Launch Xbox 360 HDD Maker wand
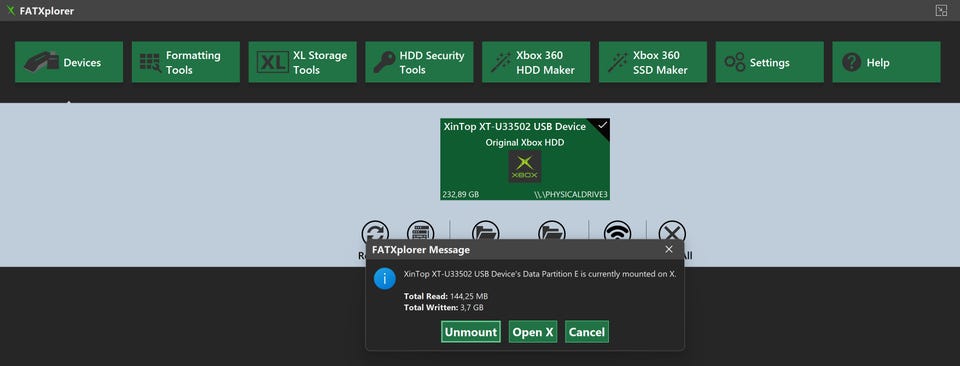Screen dimensions: 960x366 coord(500,62)
